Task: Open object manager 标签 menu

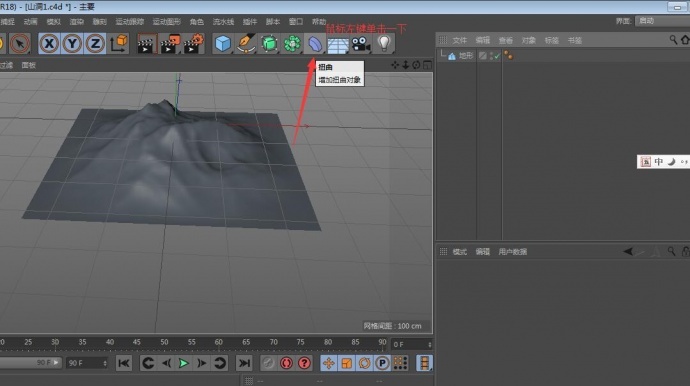Action: click(552, 40)
